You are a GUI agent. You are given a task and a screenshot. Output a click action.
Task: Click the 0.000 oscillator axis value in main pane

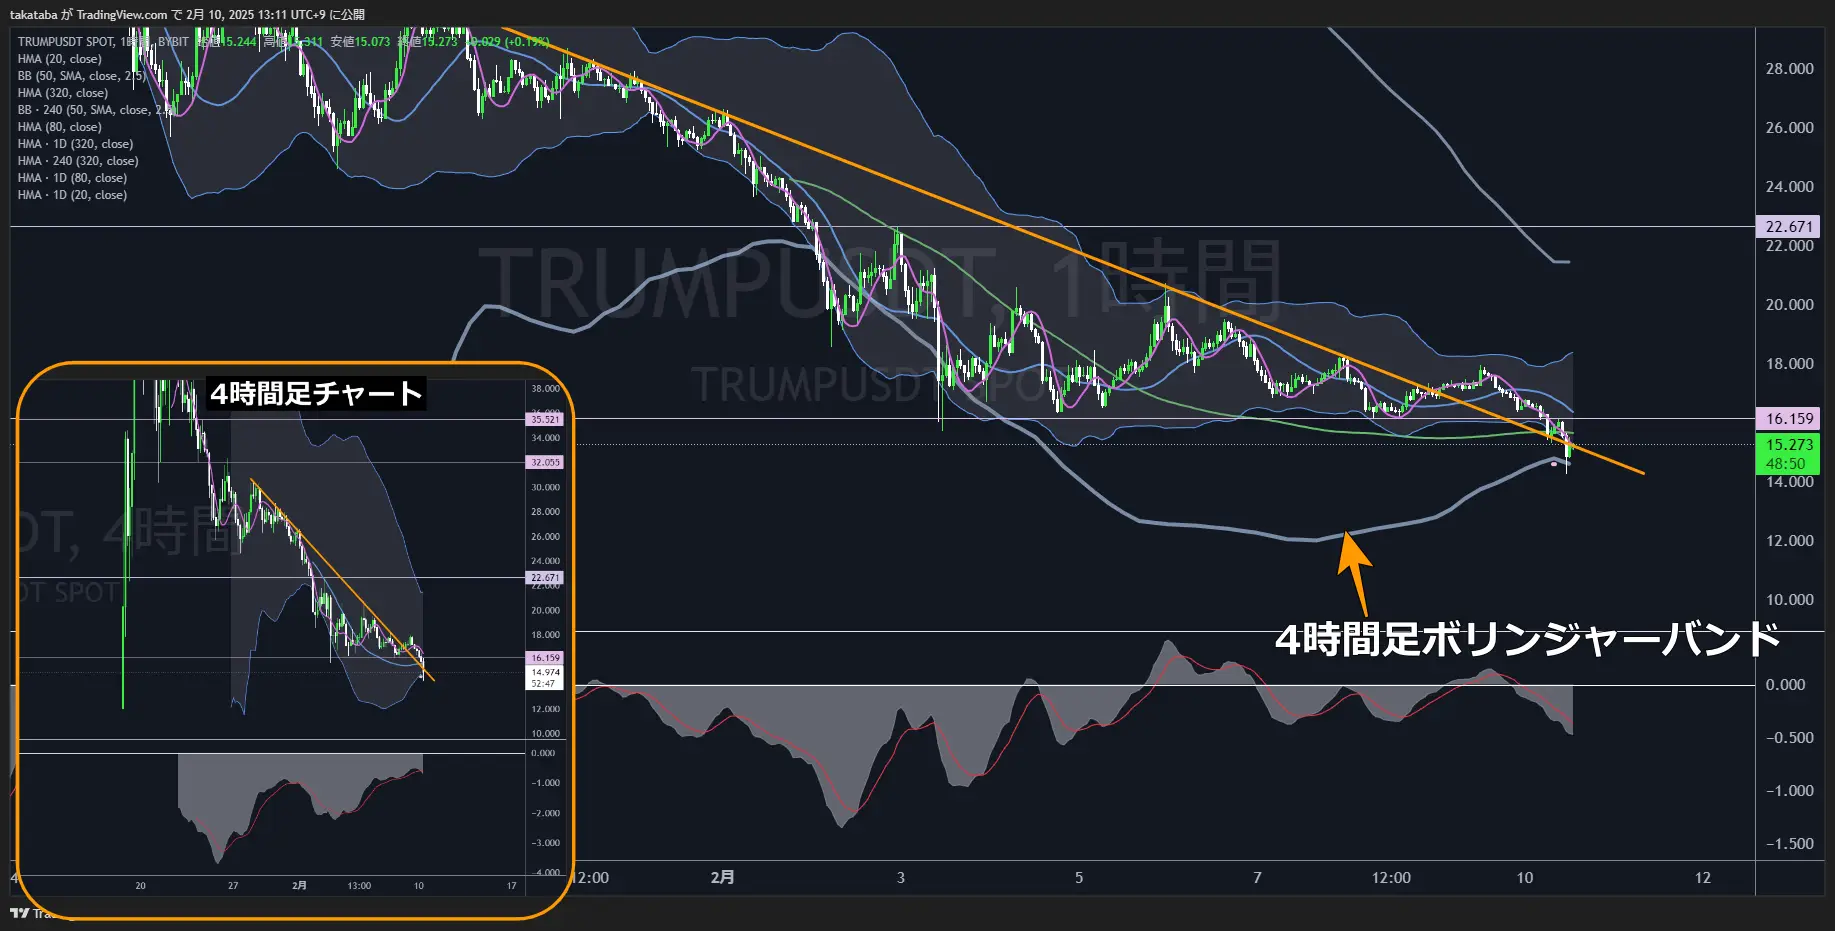tap(1786, 685)
